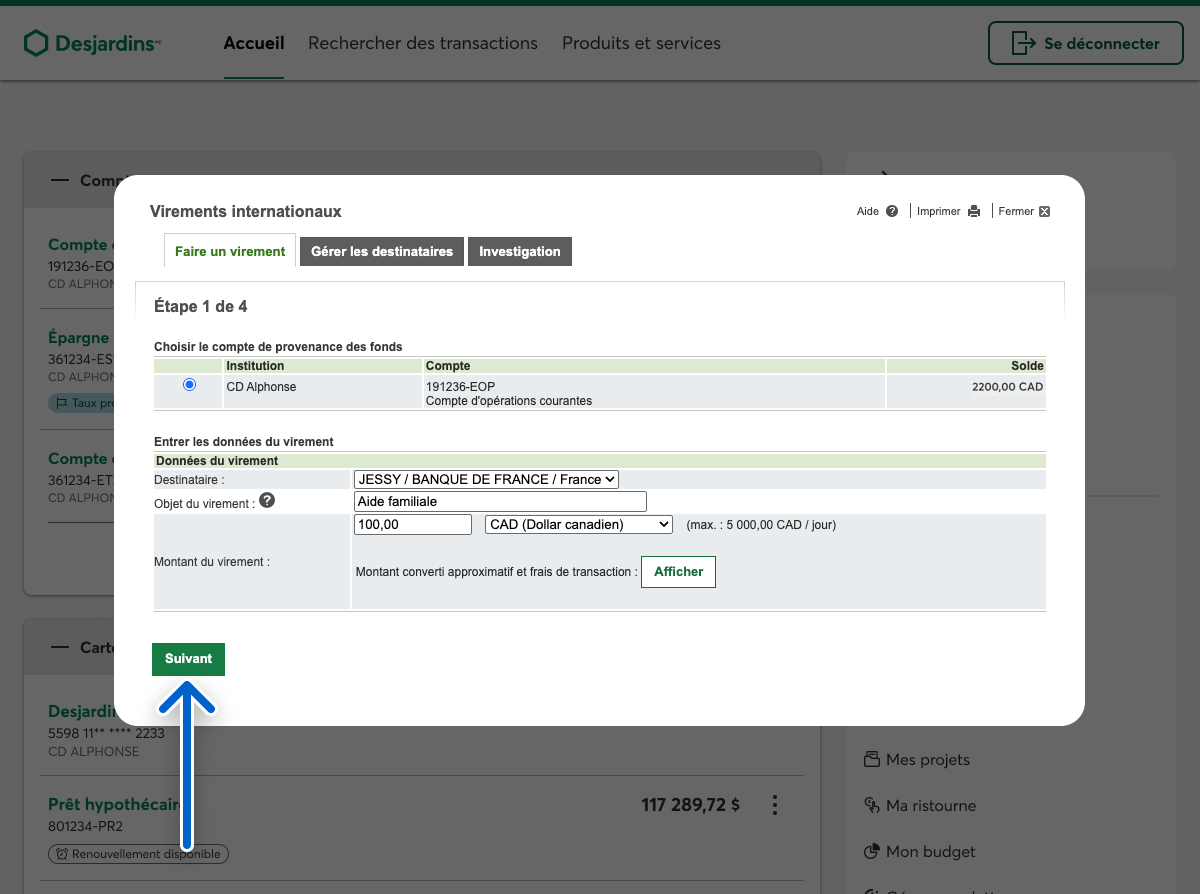Open the CAD currency dropdown
This screenshot has width=1200, height=894.
(x=579, y=525)
